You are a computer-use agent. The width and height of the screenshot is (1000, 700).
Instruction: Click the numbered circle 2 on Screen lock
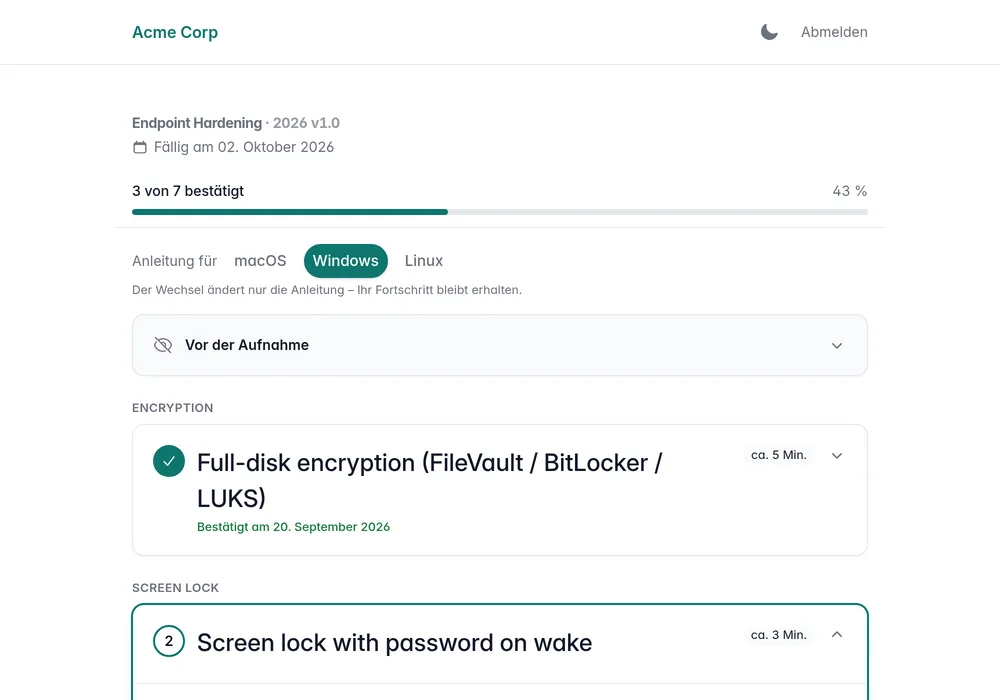[x=169, y=641]
